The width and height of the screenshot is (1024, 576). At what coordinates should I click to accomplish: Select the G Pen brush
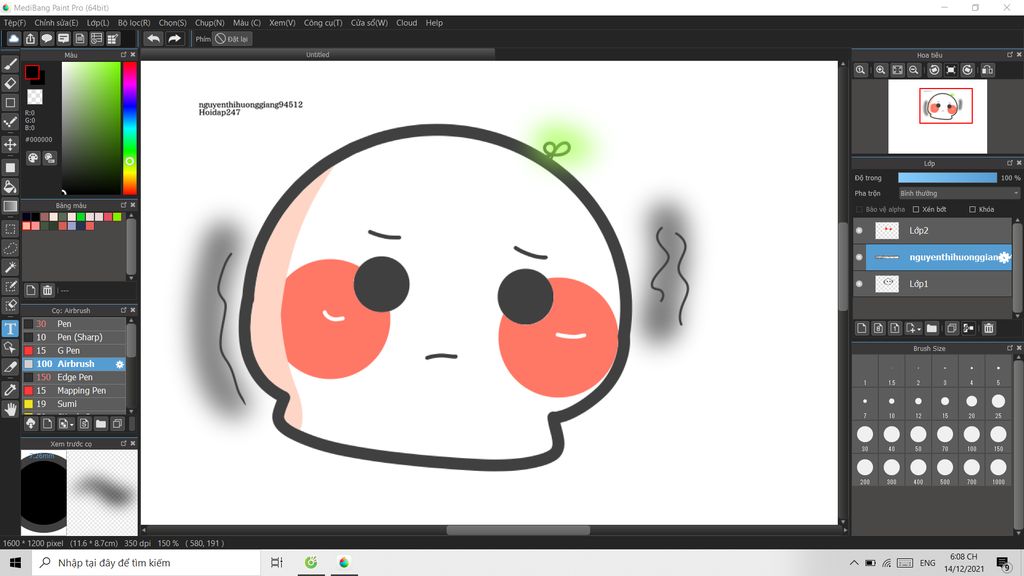click(x=74, y=351)
